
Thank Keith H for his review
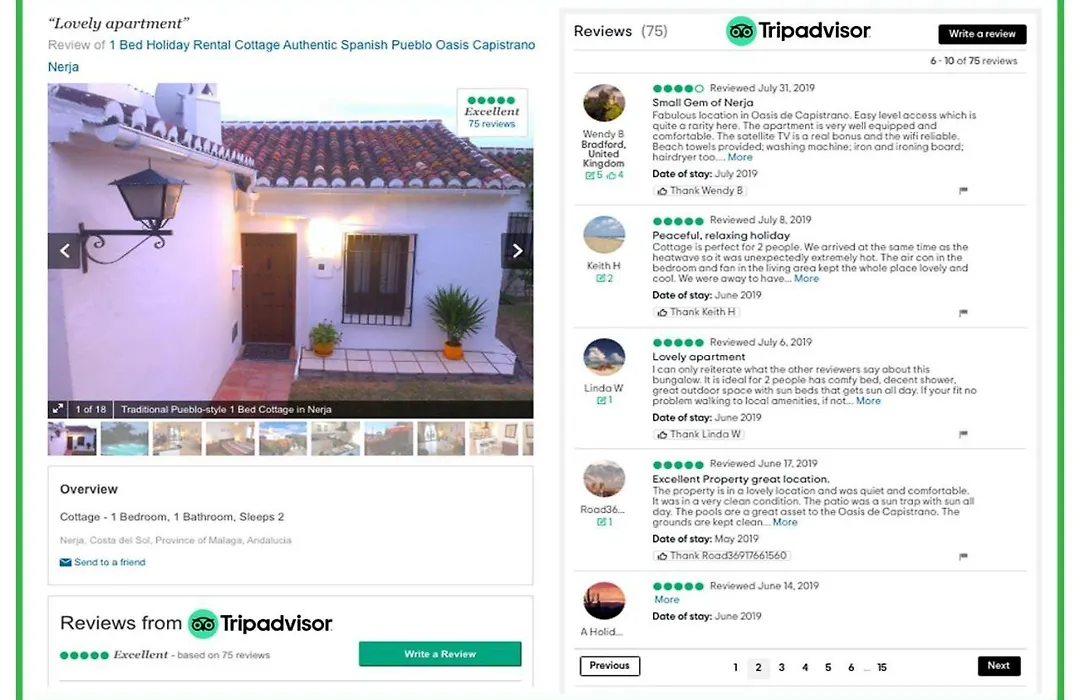(x=696, y=312)
